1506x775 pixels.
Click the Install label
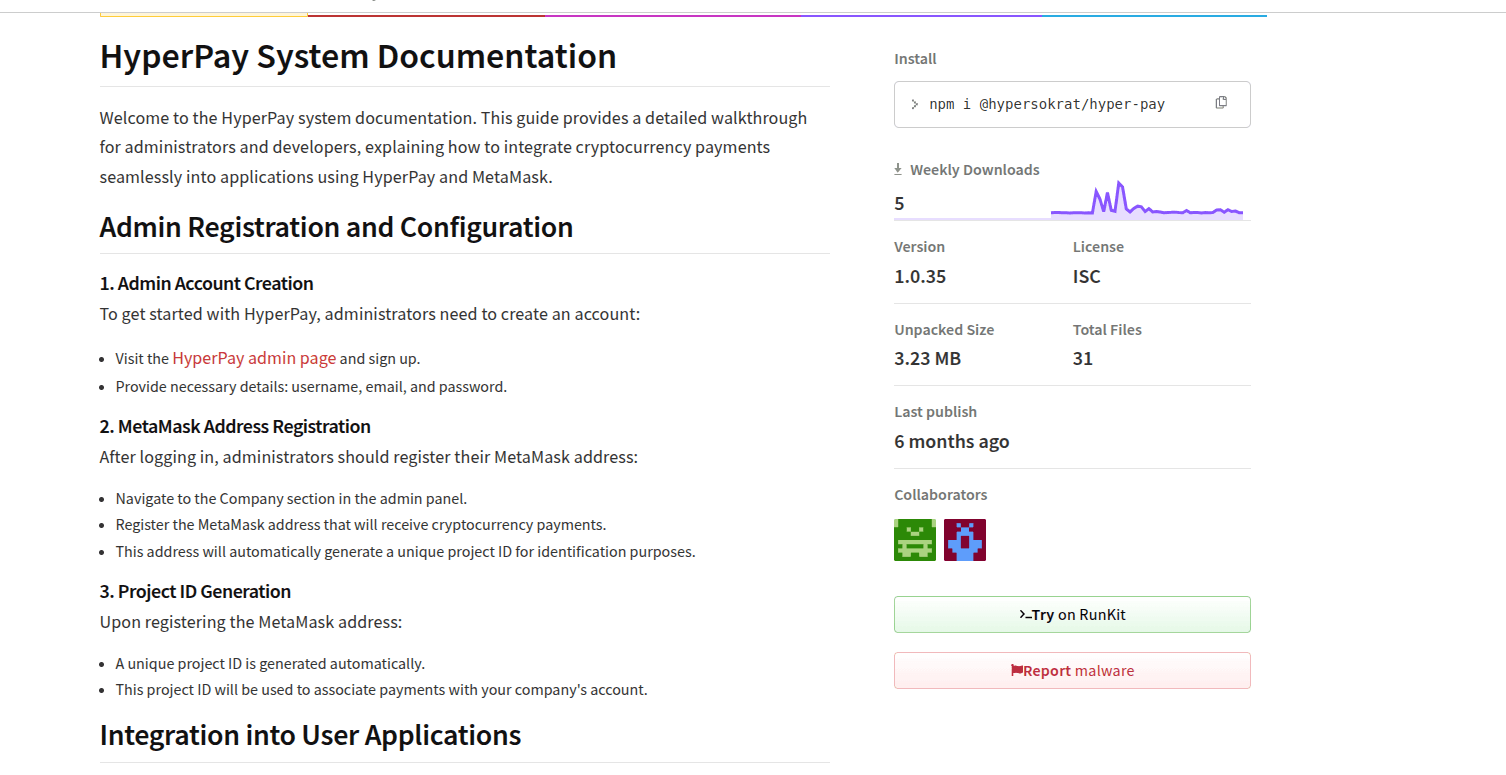915,59
